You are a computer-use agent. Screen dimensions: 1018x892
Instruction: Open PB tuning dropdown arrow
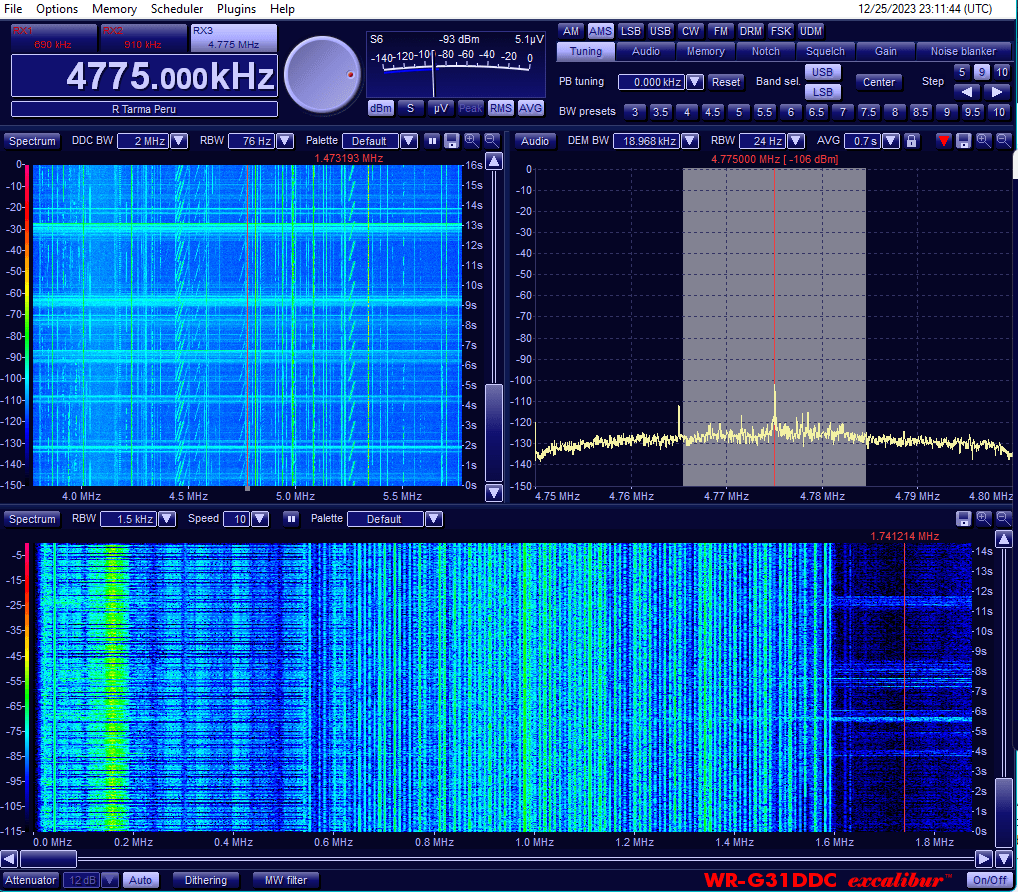pyautogui.click(x=695, y=82)
